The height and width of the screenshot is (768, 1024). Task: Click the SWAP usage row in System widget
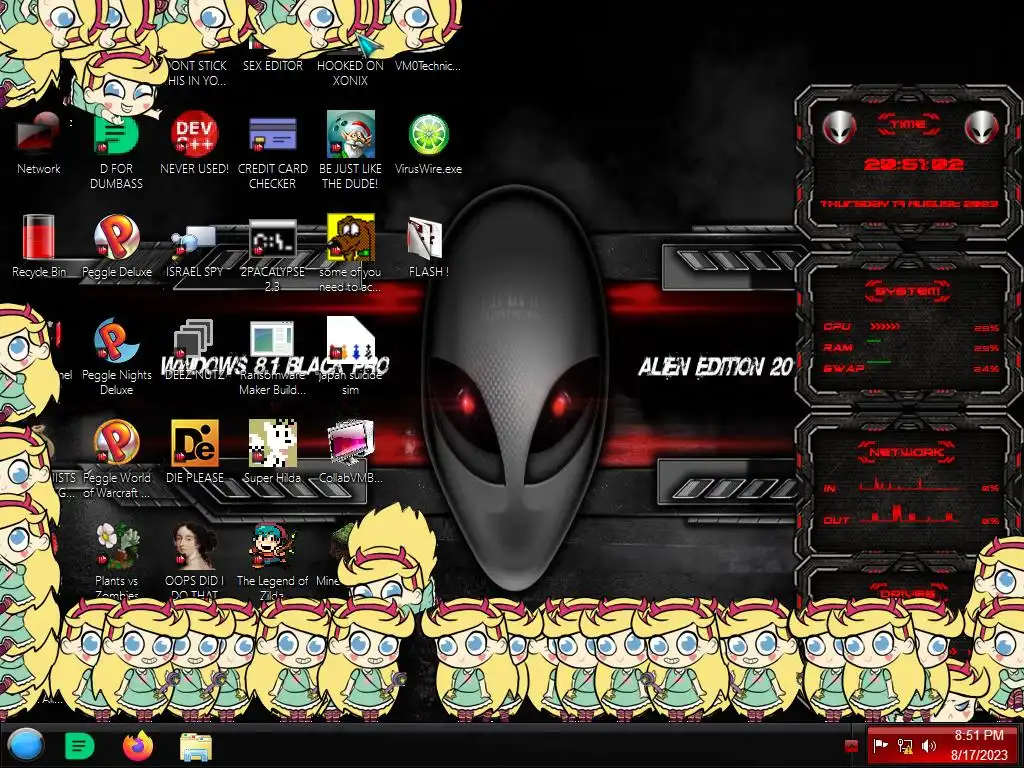coord(910,368)
